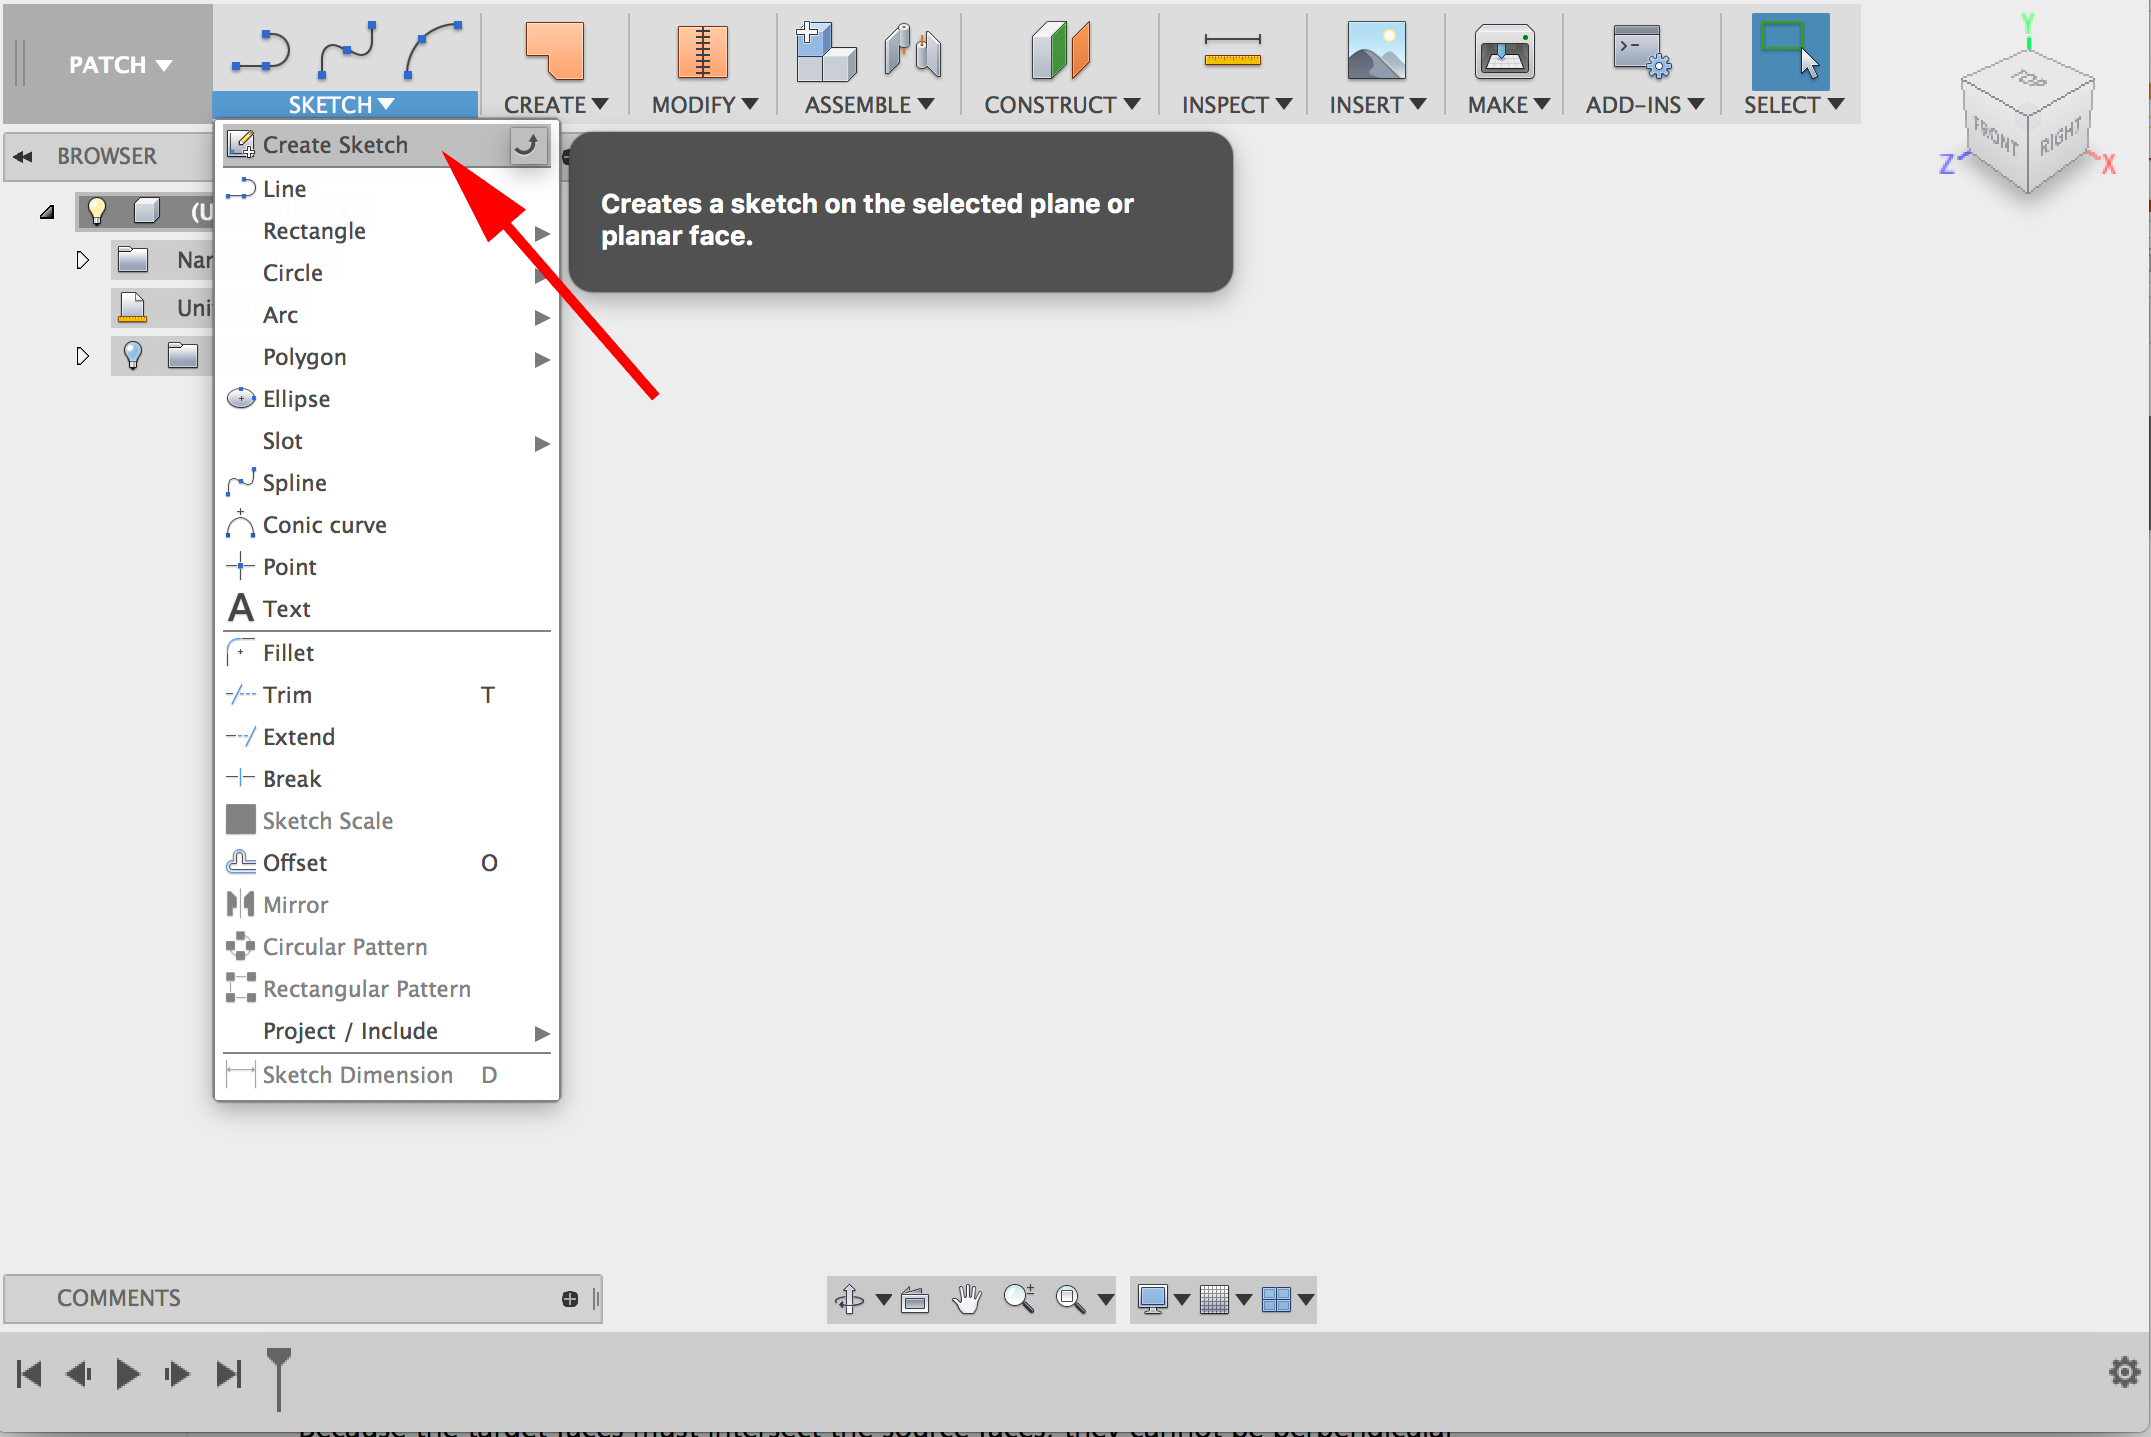Click the Insert image icon
The width and height of the screenshot is (2151, 1437).
[1376, 51]
